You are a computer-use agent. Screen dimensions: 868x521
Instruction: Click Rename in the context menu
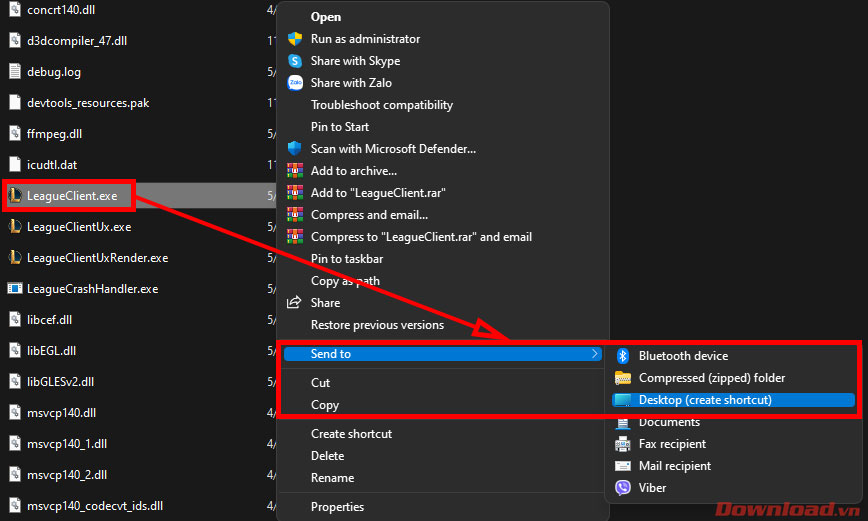[x=332, y=478]
